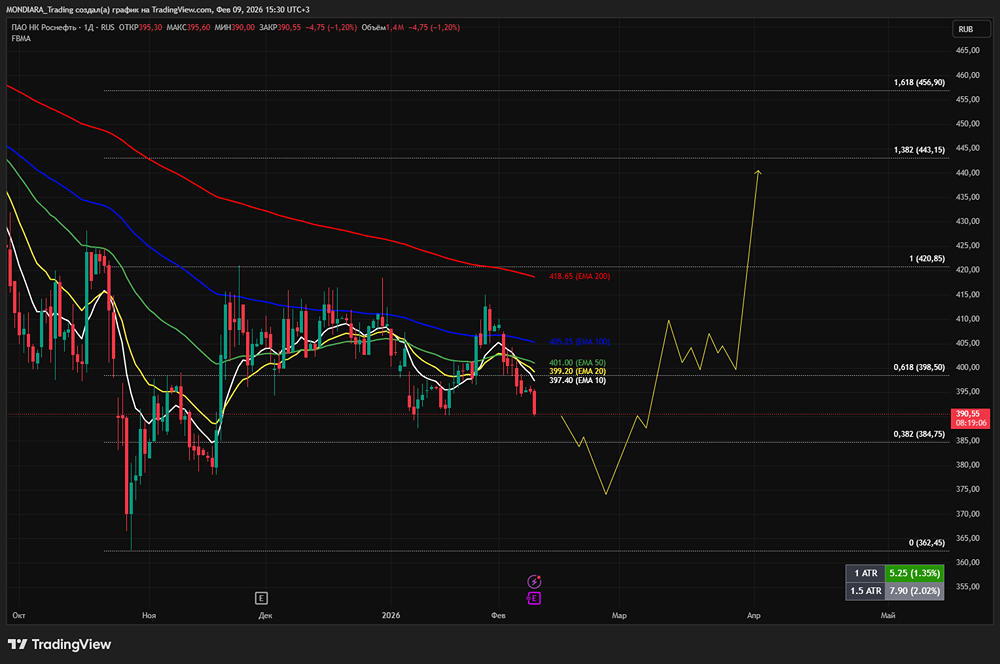Click the 1 ATR table cell
This screenshot has height=664, width=1000.
pos(865,573)
